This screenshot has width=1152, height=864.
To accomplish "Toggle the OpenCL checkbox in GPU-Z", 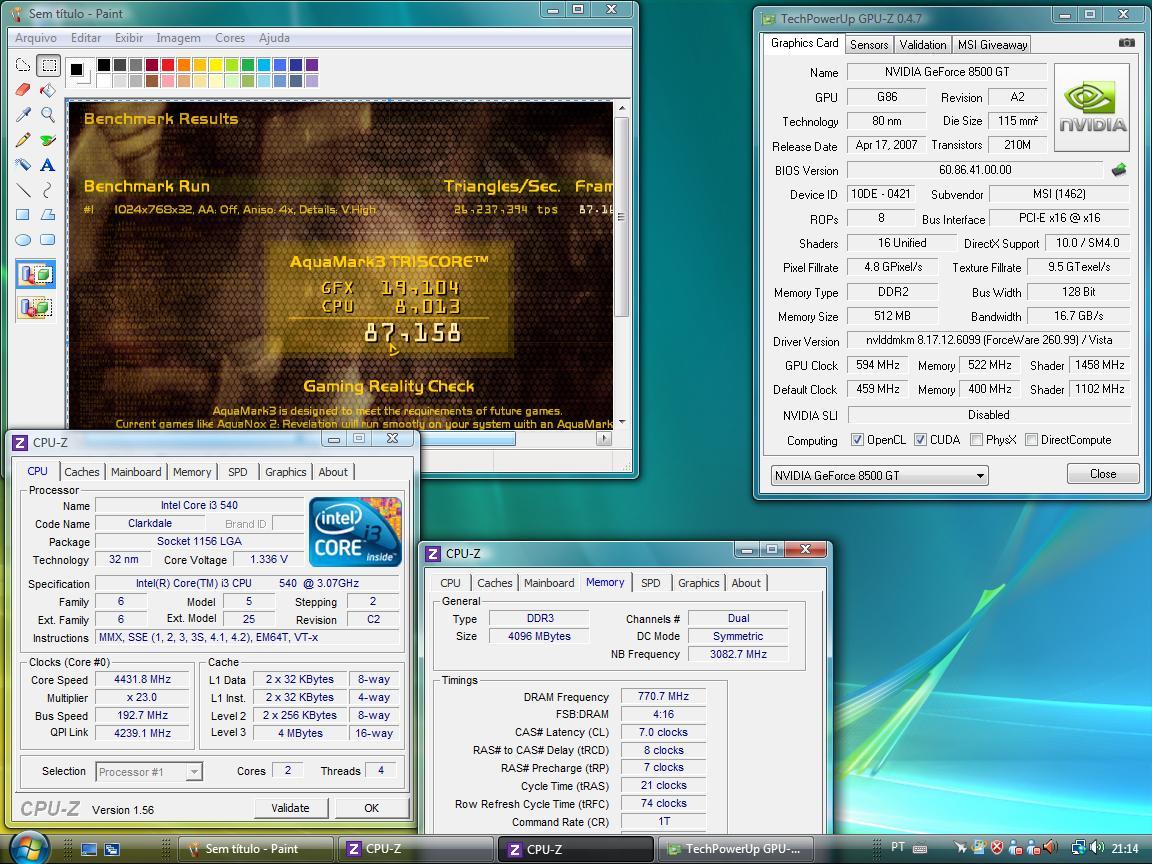I will [x=857, y=439].
